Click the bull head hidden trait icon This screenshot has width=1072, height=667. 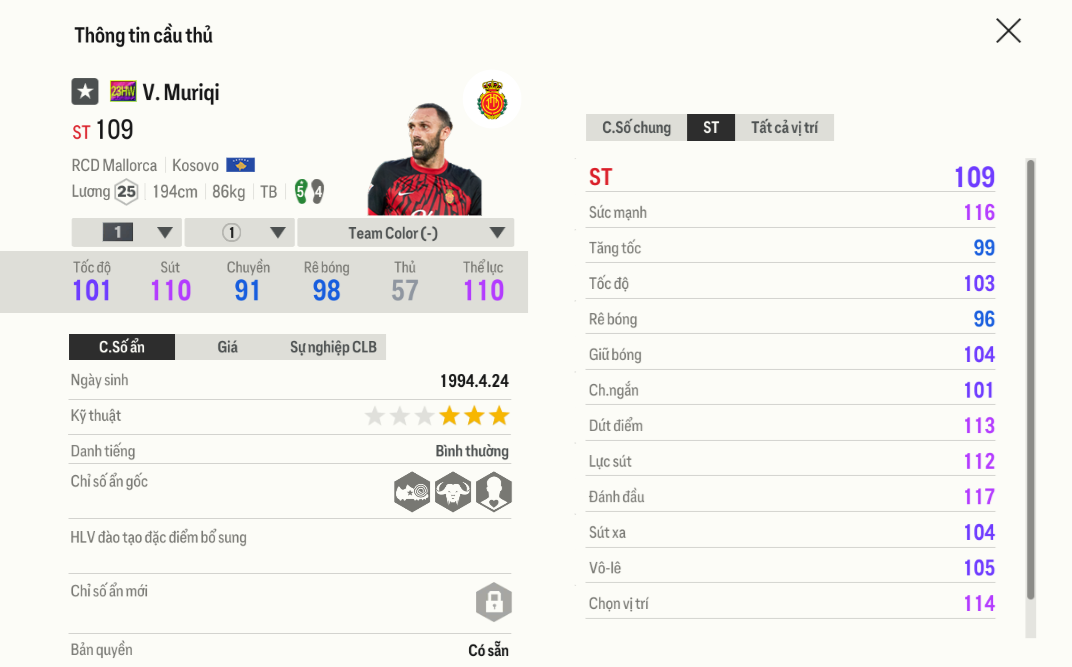pyautogui.click(x=453, y=491)
